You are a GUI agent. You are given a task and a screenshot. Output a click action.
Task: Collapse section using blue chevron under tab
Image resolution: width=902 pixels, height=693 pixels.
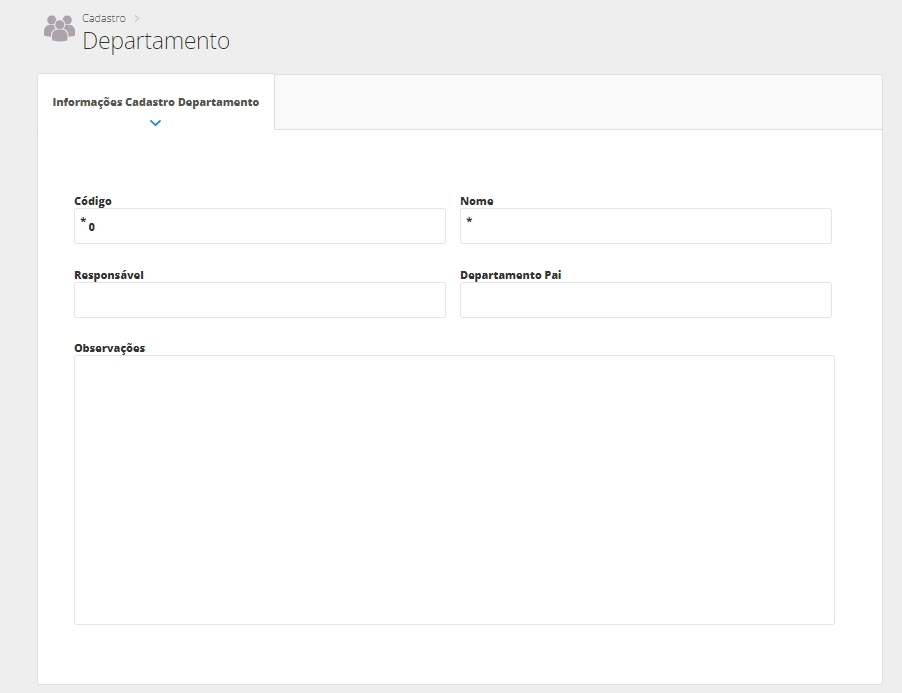(155, 123)
